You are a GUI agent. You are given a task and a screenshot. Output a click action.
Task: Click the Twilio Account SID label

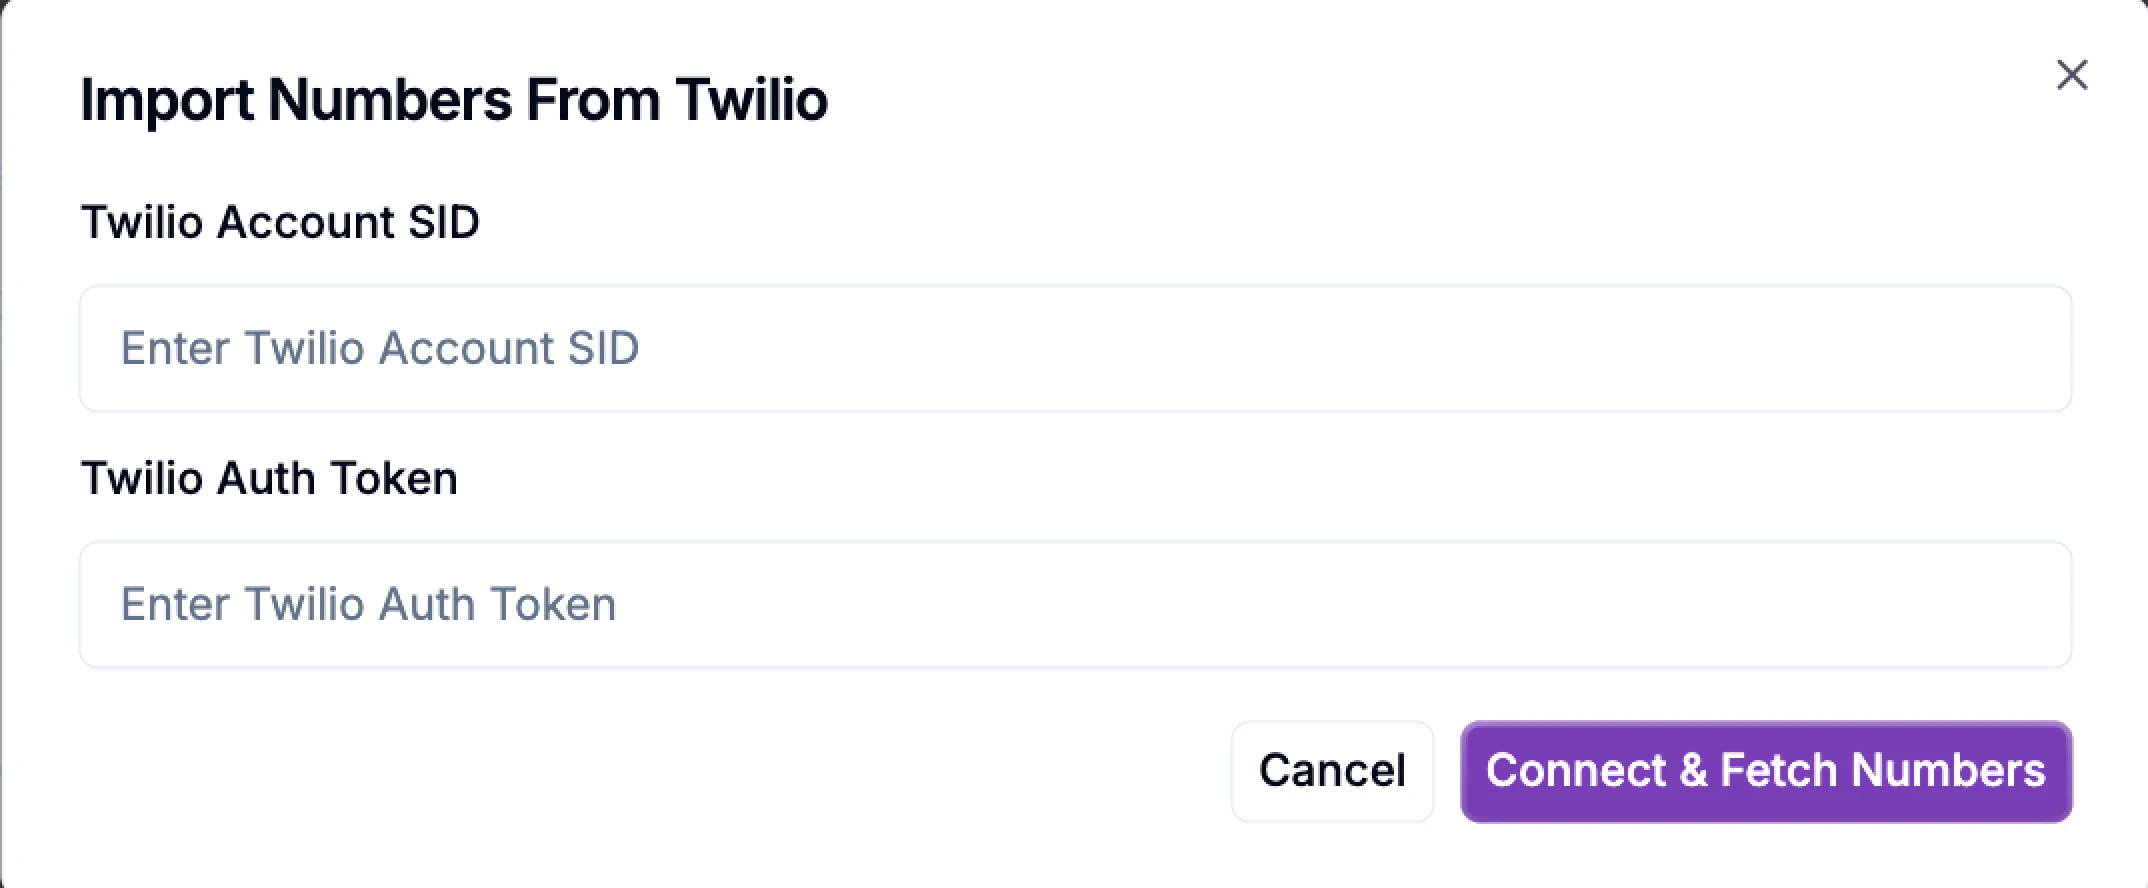click(281, 222)
